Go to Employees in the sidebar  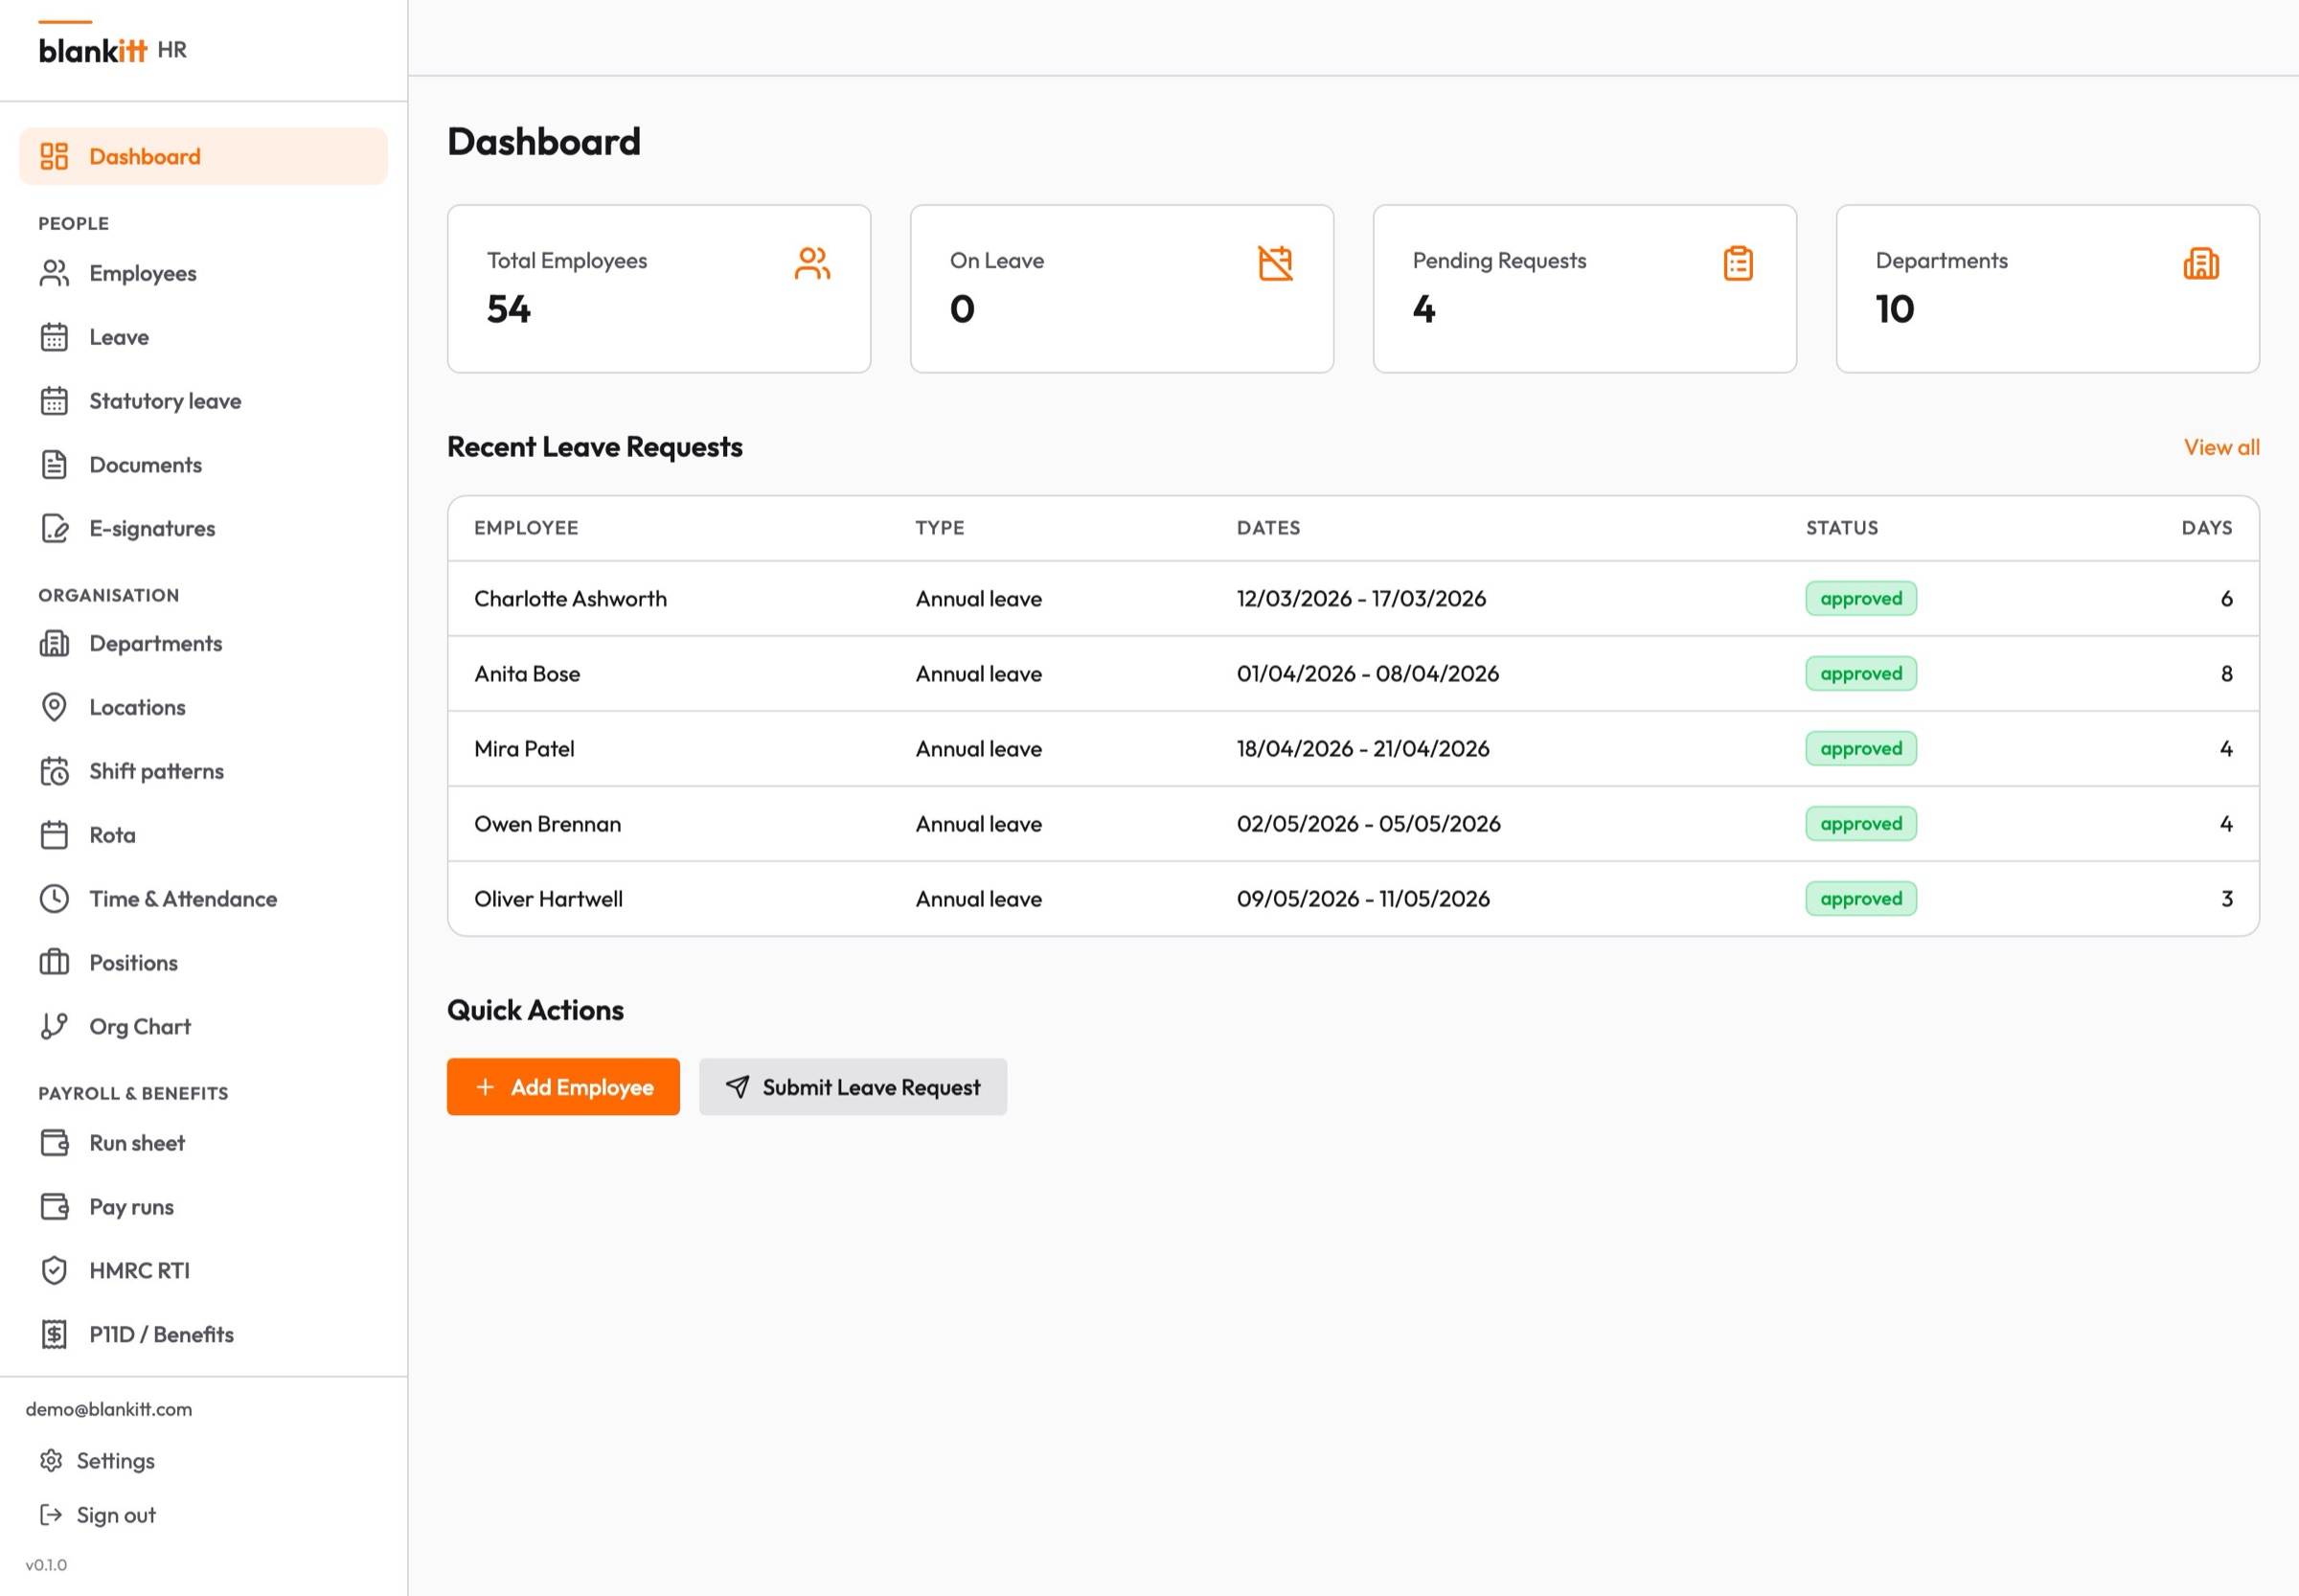coord(203,273)
